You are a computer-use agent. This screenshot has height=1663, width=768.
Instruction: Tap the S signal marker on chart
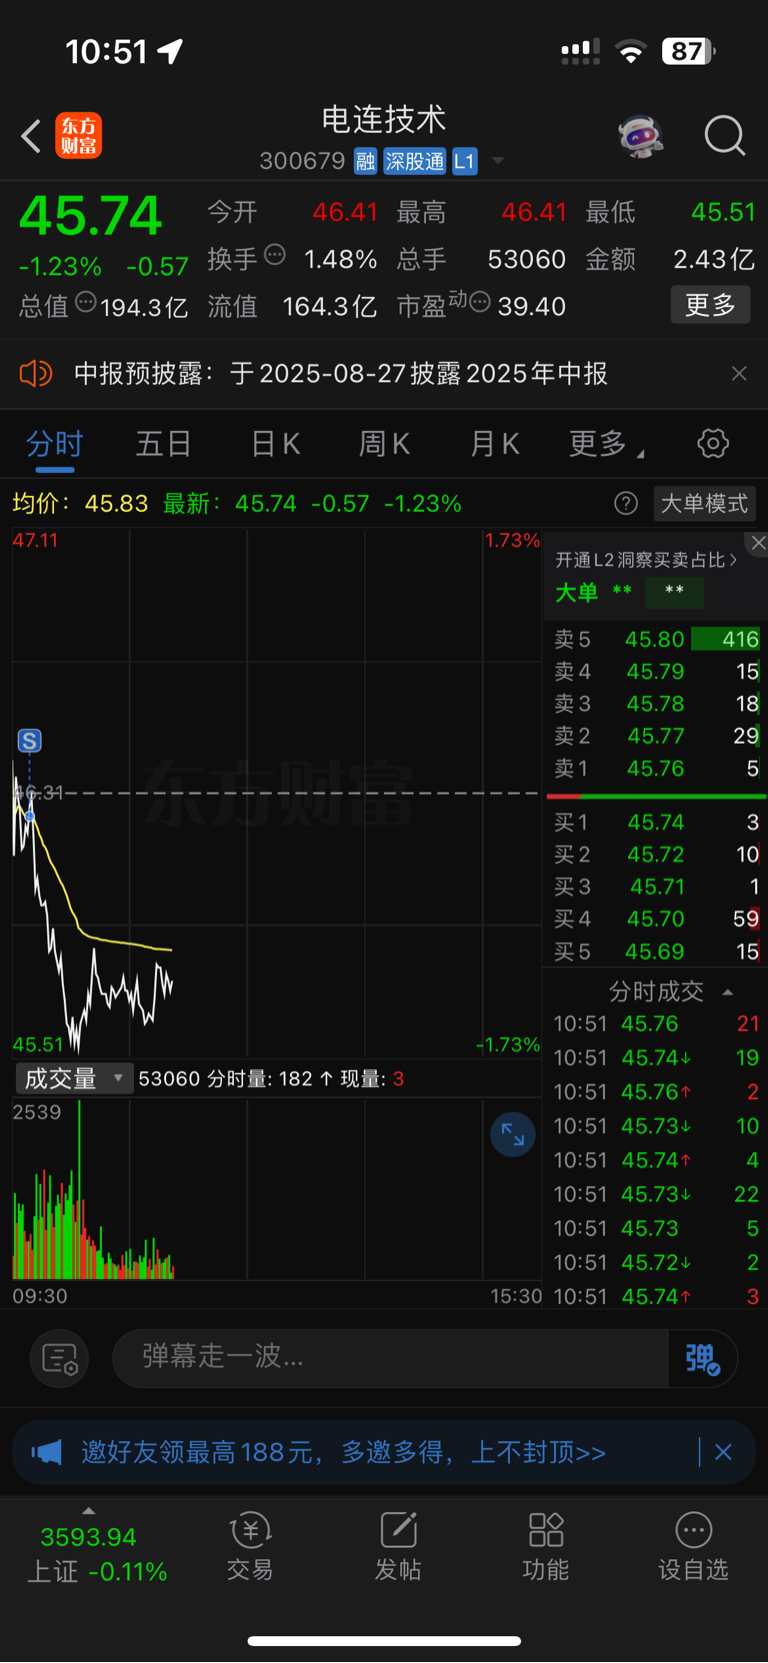30,741
